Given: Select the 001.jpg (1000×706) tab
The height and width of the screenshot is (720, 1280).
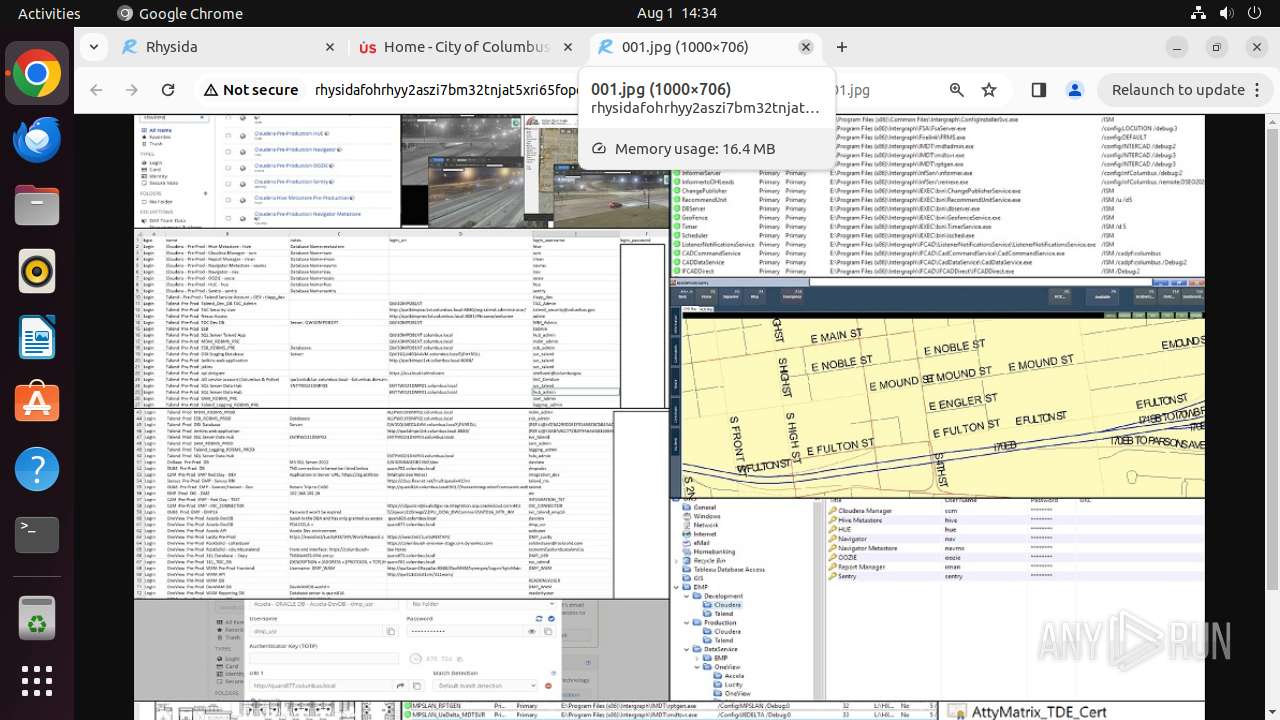Looking at the screenshot, I should point(704,47).
